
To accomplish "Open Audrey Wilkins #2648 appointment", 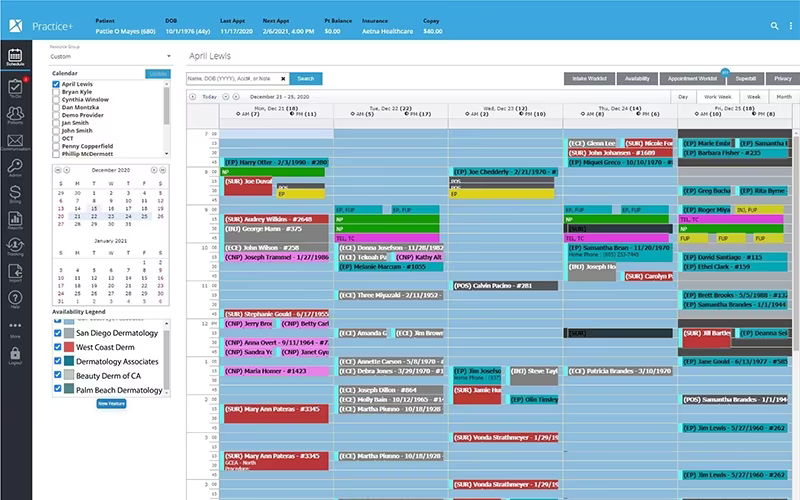I will [x=276, y=219].
